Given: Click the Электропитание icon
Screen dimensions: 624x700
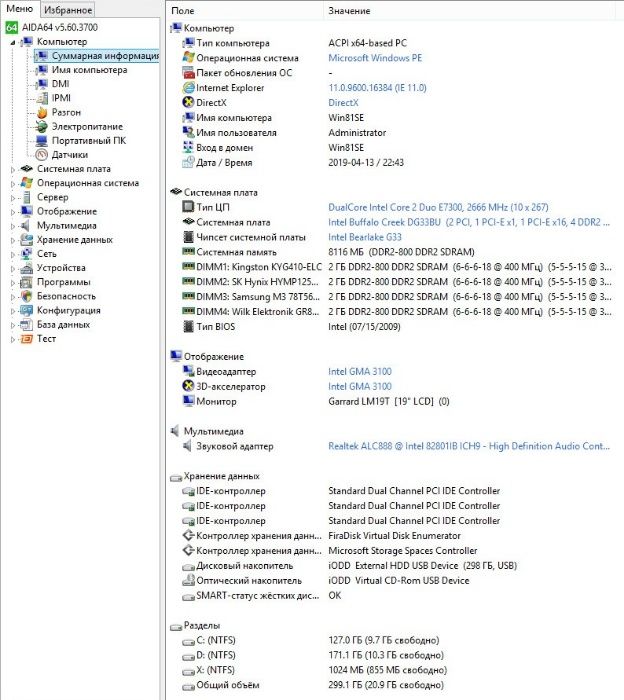Looking at the screenshot, I should (42, 127).
